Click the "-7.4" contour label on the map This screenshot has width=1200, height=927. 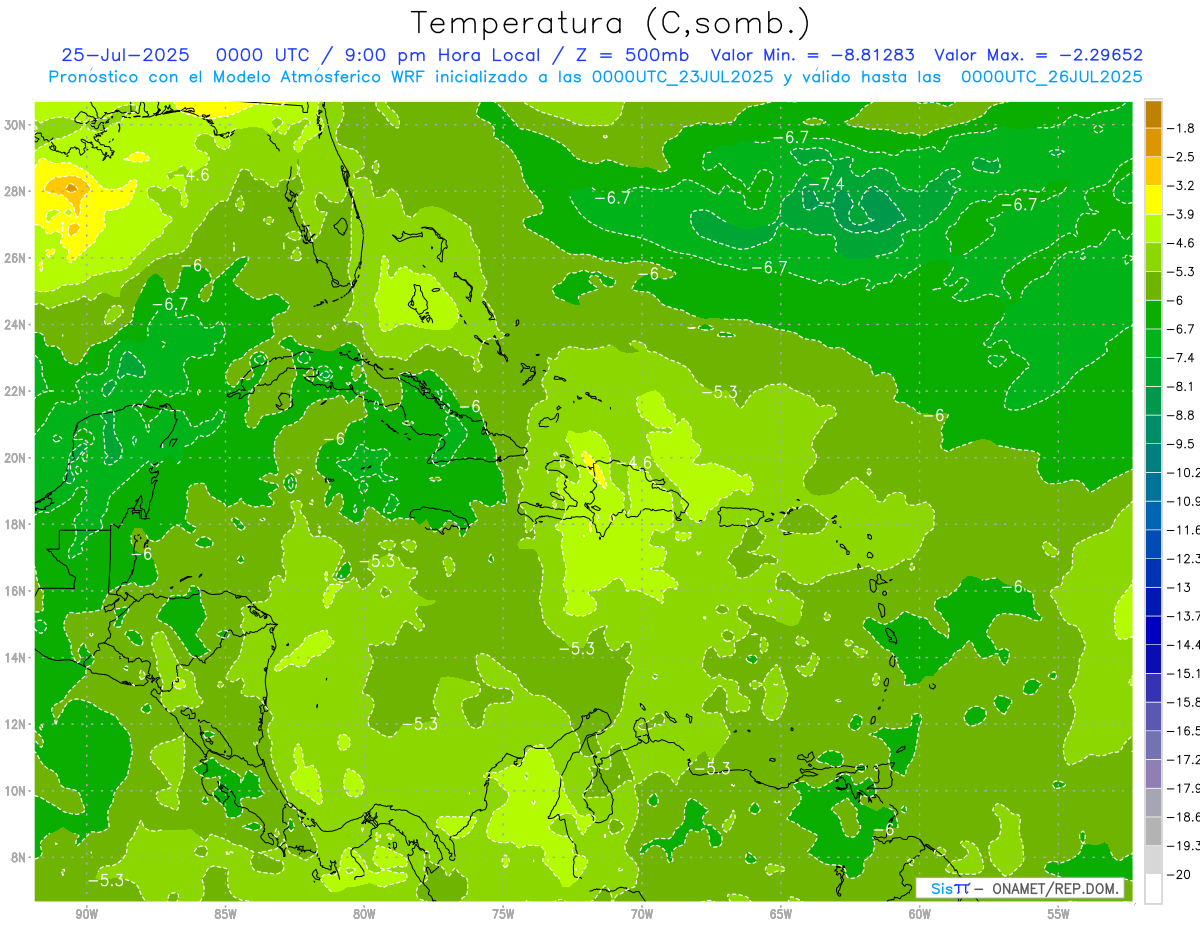tap(826, 184)
